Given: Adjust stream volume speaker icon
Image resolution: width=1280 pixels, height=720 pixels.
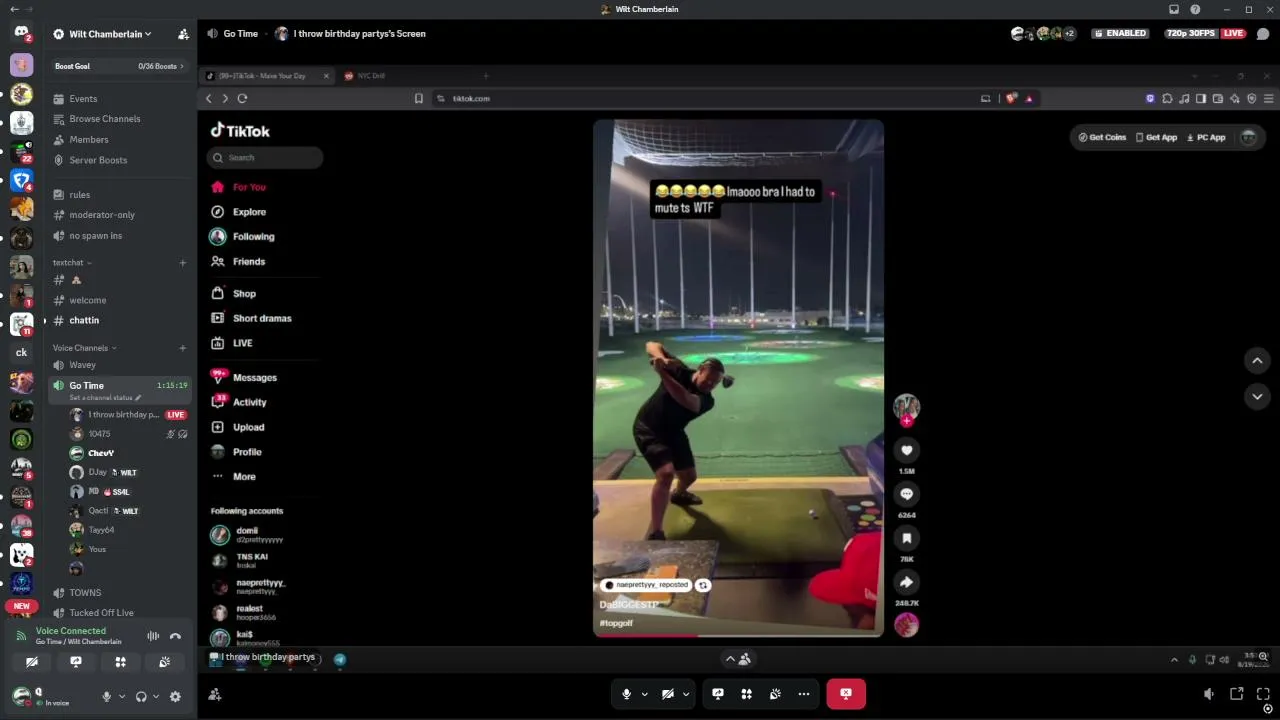Looking at the screenshot, I should tap(1209, 694).
